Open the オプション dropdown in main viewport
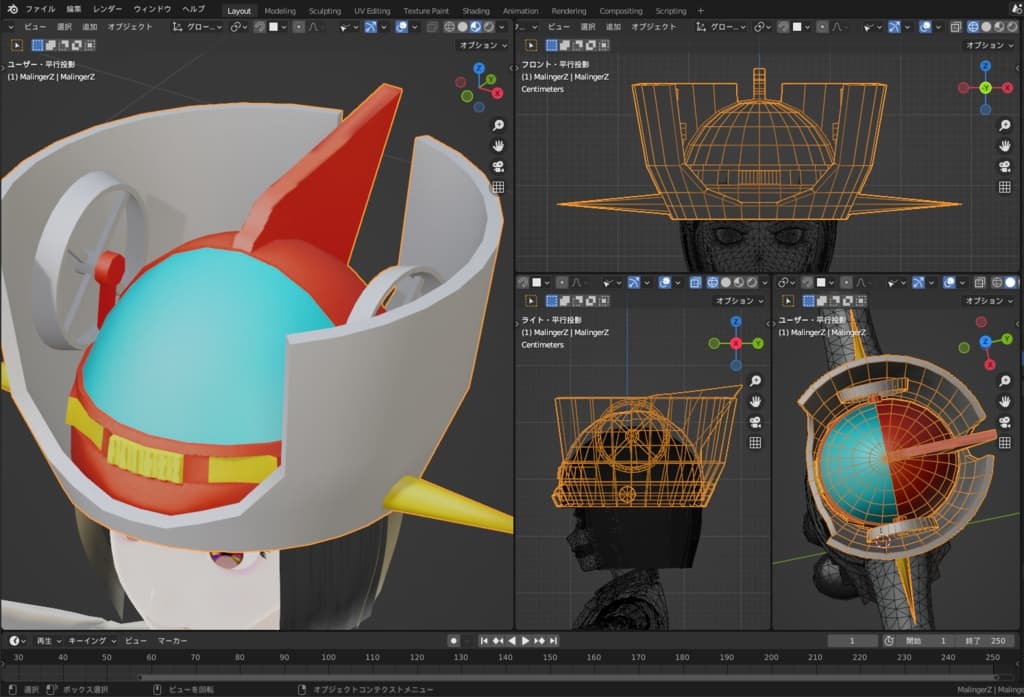This screenshot has height=697, width=1024. click(x=481, y=45)
